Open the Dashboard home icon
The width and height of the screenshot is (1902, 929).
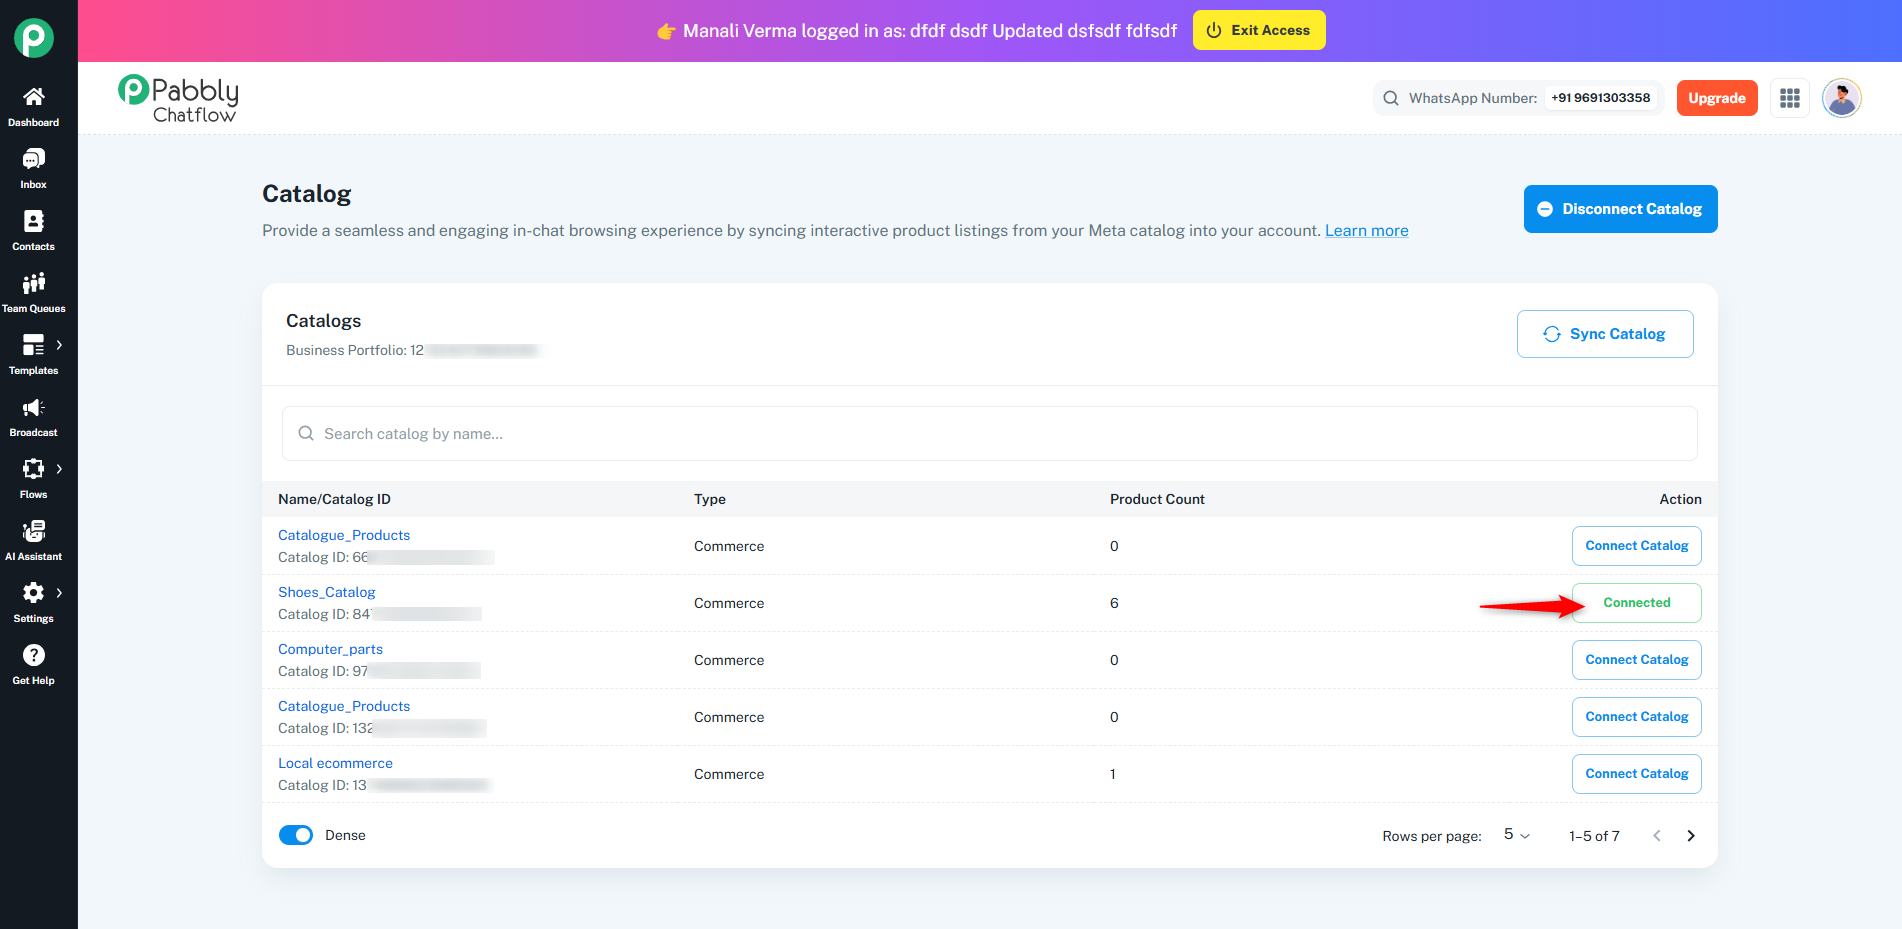(34, 97)
